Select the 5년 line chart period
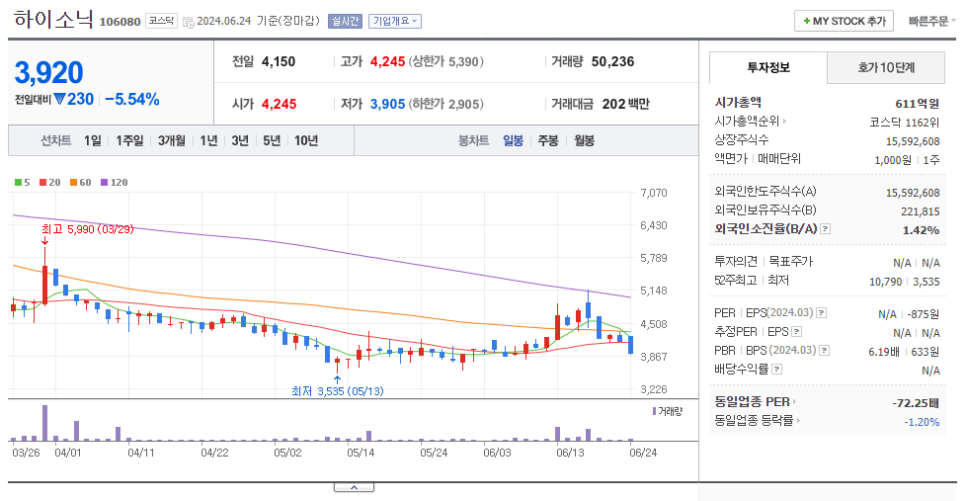966x501 pixels. point(272,141)
